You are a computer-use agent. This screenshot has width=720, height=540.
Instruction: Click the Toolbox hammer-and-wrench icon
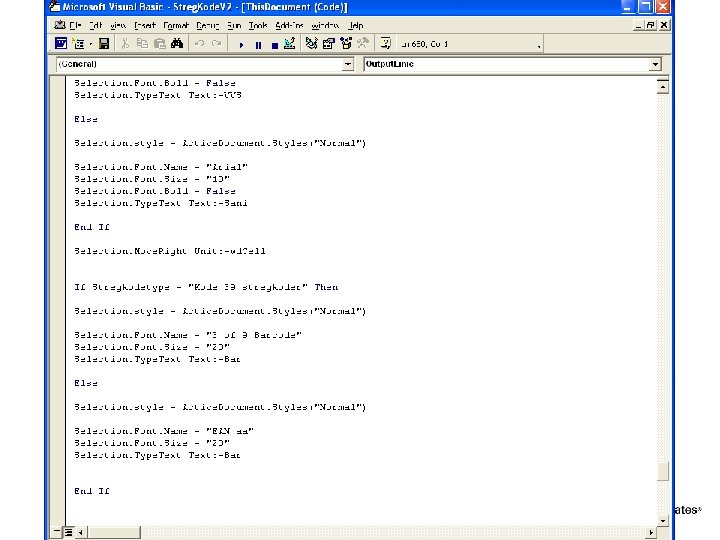point(363,44)
